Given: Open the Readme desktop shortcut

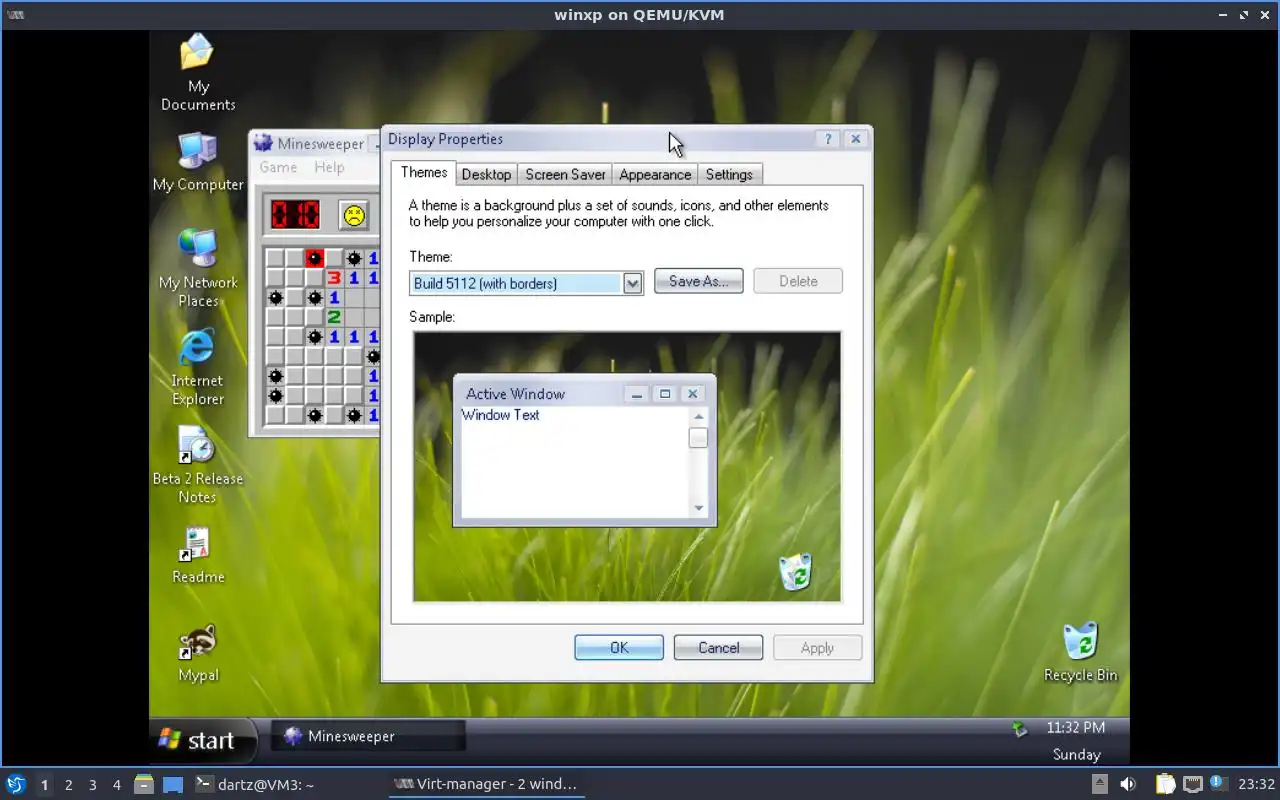Looking at the screenshot, I should click(x=197, y=555).
